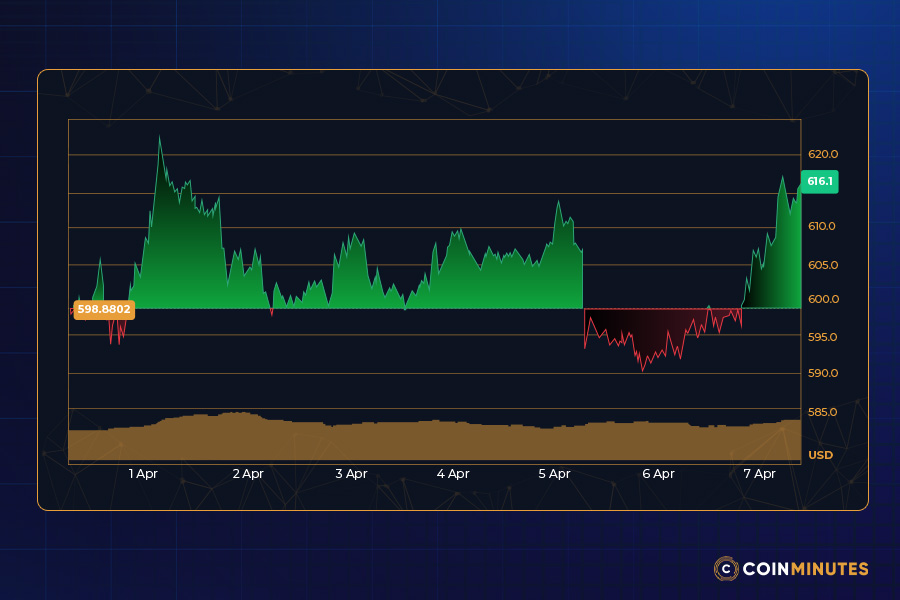Click the 610.0 price axis label

tap(822, 227)
